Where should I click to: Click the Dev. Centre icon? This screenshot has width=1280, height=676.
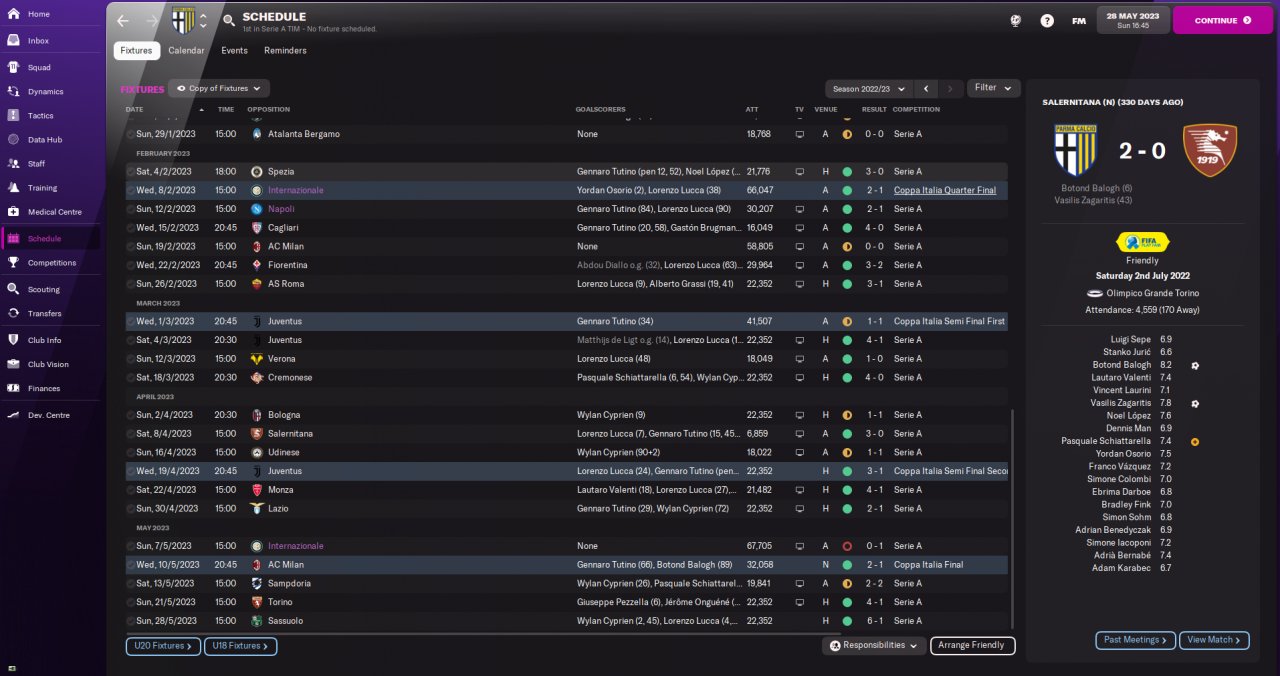pos(13,415)
